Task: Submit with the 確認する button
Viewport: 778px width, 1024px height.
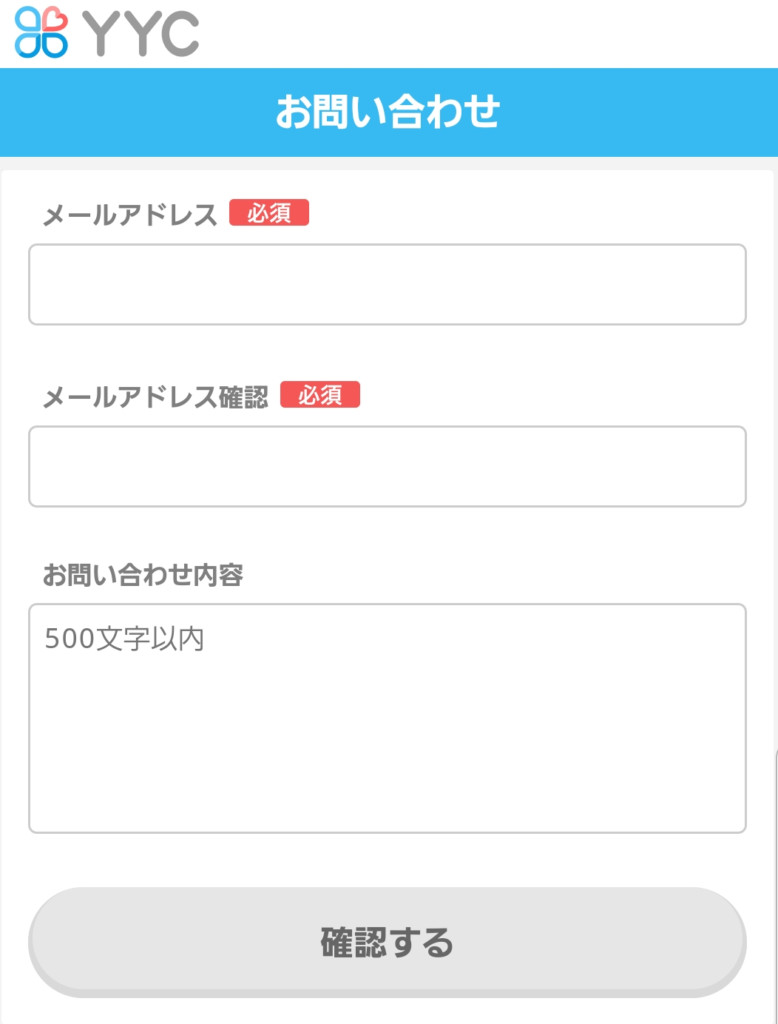Action: point(387,942)
